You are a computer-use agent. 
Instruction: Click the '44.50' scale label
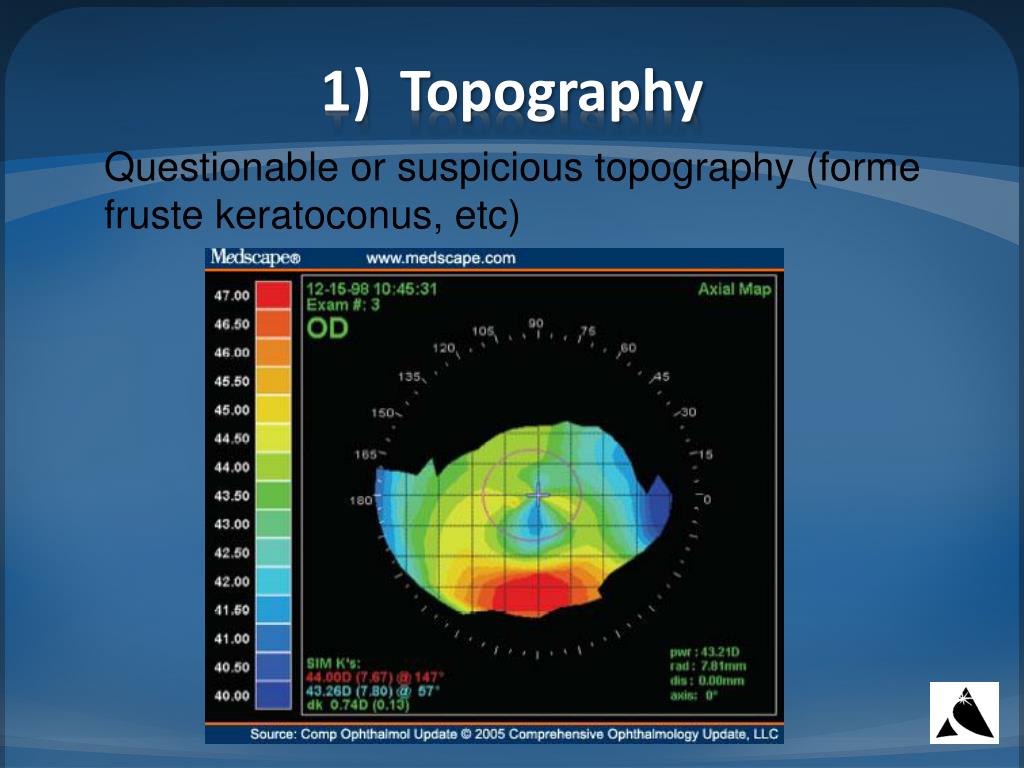click(x=232, y=438)
